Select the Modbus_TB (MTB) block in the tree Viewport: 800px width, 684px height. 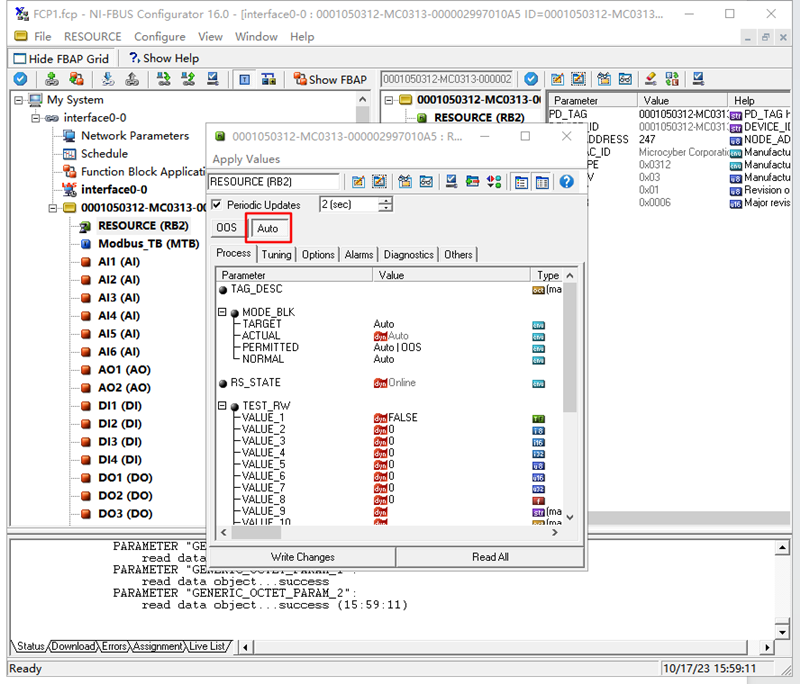(148, 243)
